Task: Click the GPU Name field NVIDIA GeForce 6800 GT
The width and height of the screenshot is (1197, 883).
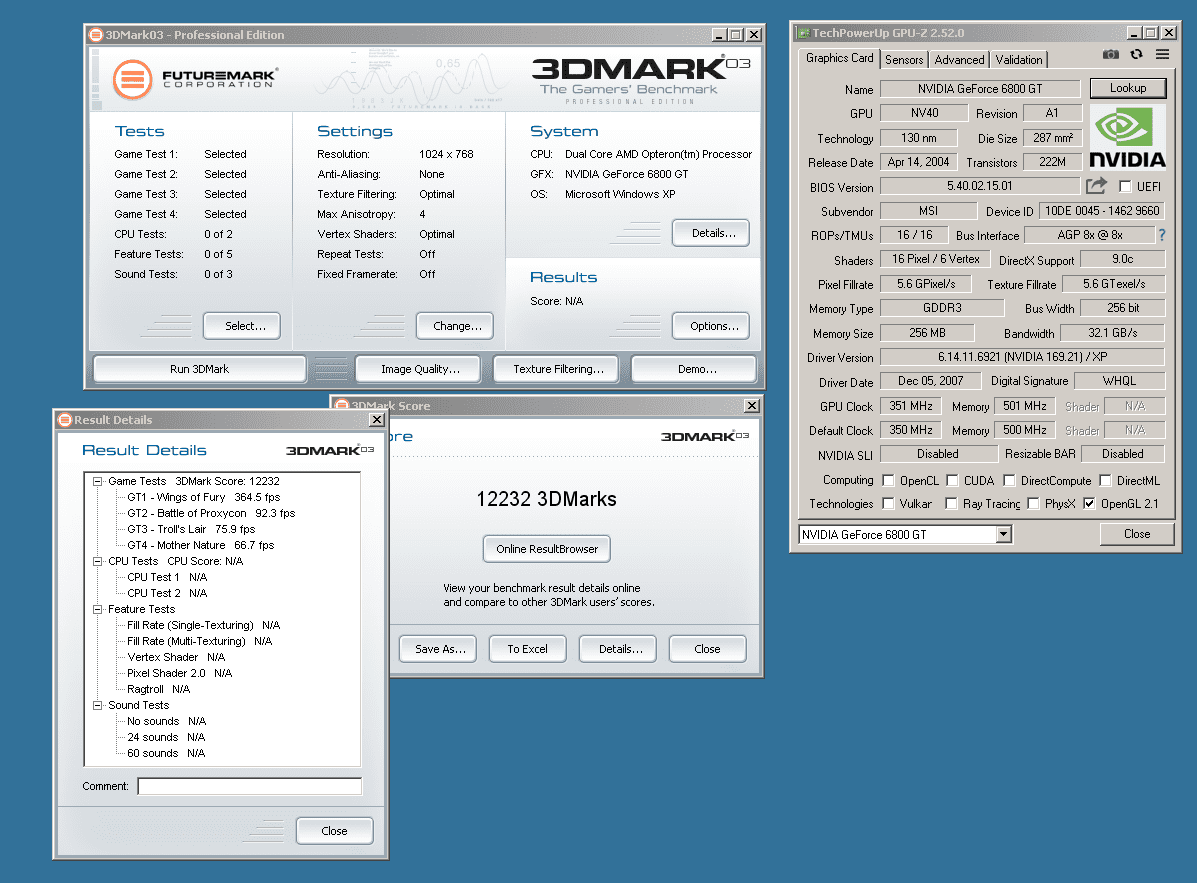Action: point(979,89)
